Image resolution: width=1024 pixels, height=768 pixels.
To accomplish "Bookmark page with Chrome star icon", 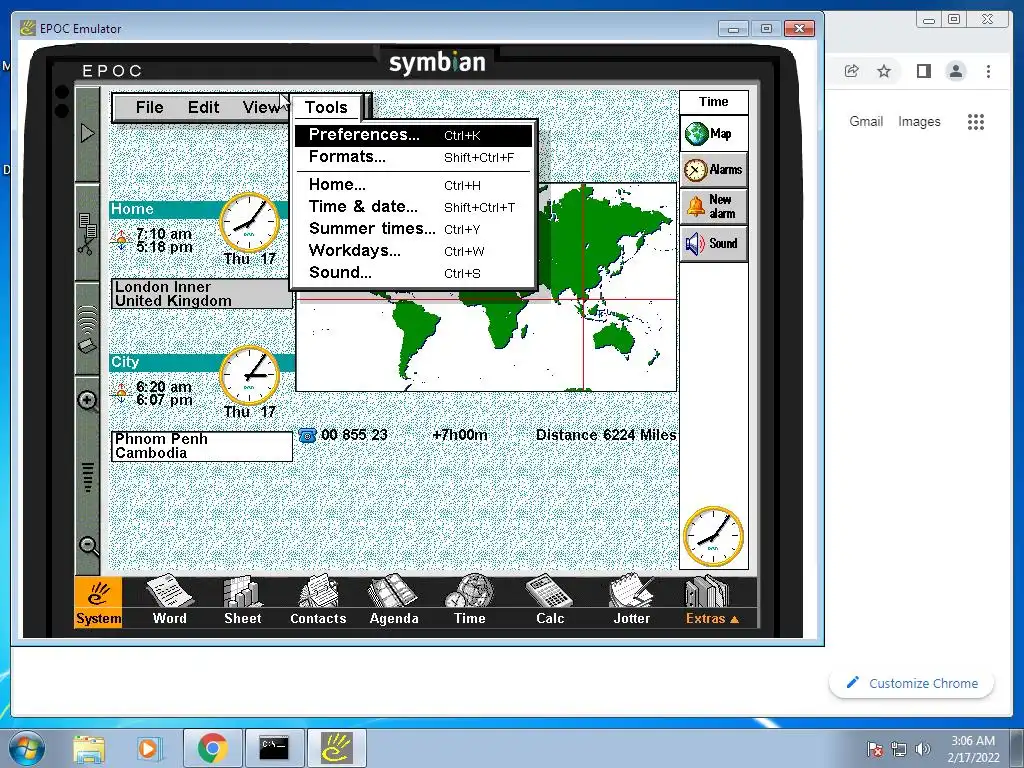I will coord(884,71).
